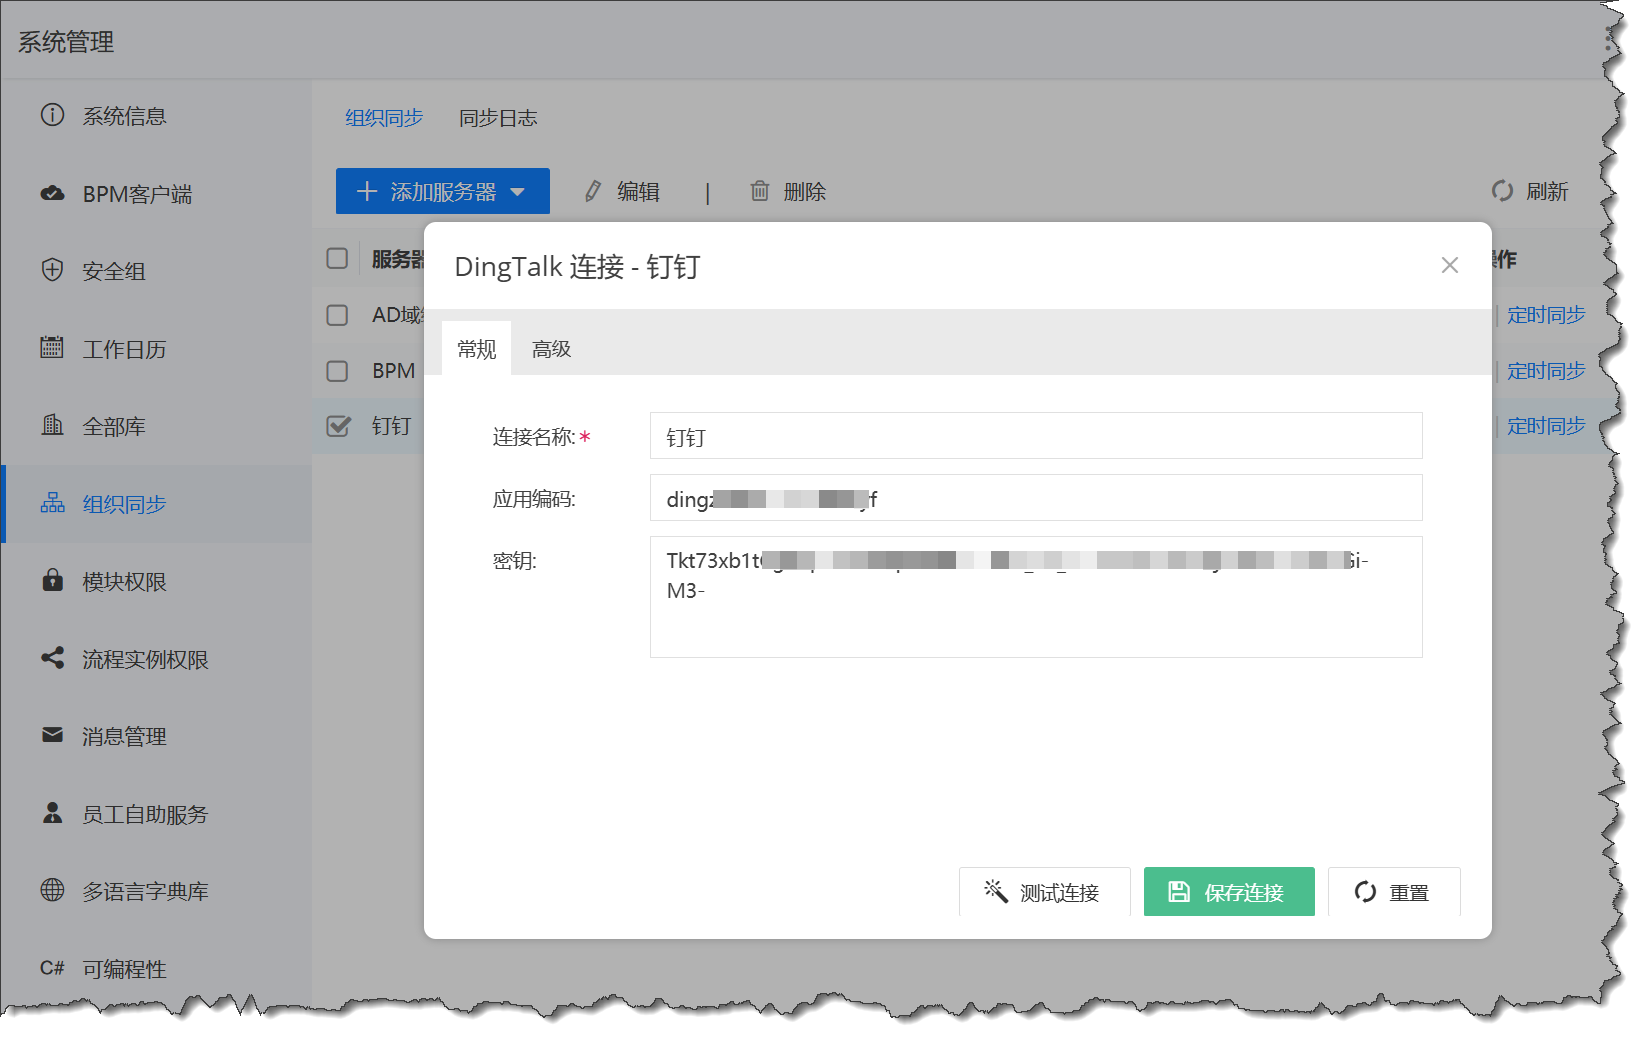
Task: Open the 同步日志 tab
Action: [498, 118]
